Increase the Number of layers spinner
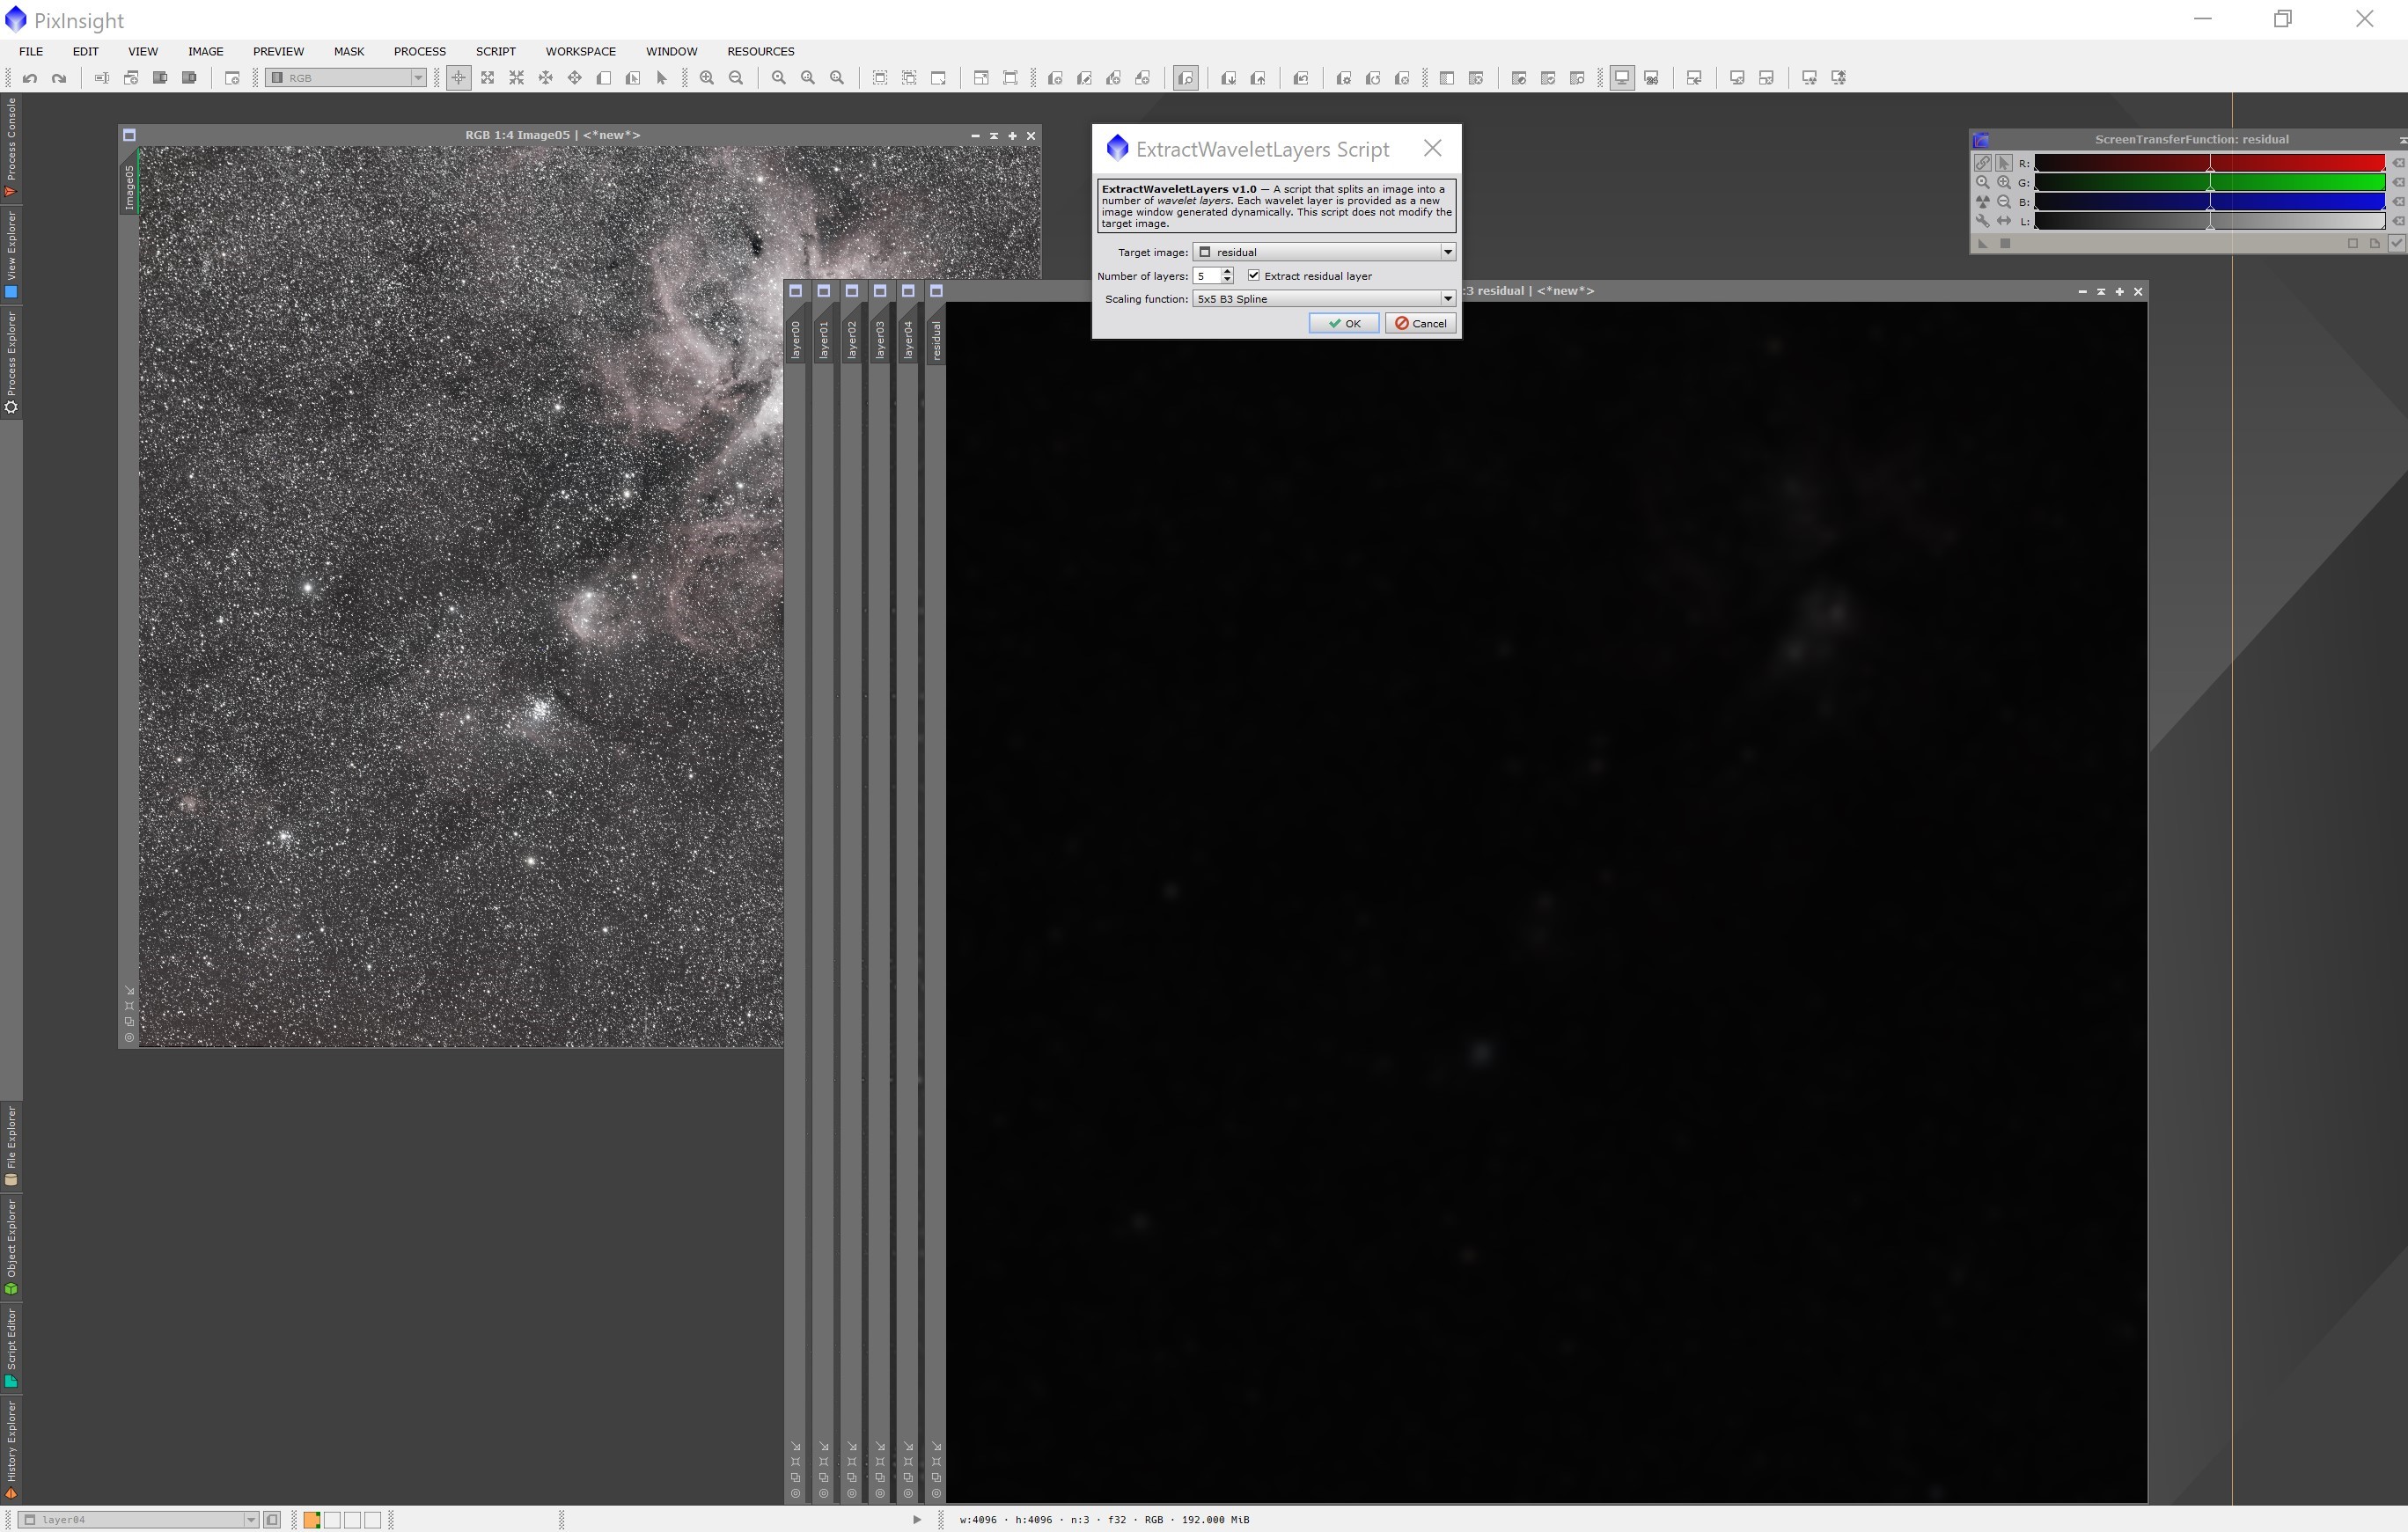Screen dimensions: 2408x1532 point(1227,272)
